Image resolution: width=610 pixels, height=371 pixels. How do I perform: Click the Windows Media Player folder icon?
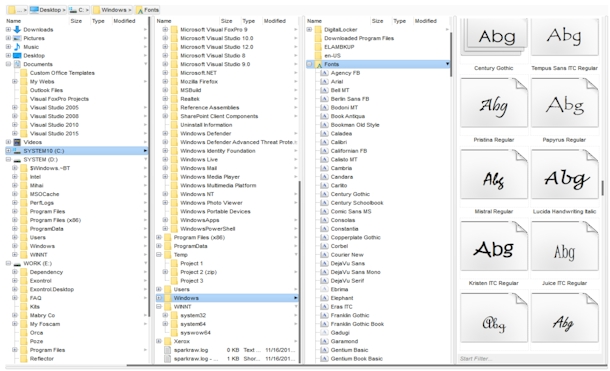point(174,177)
